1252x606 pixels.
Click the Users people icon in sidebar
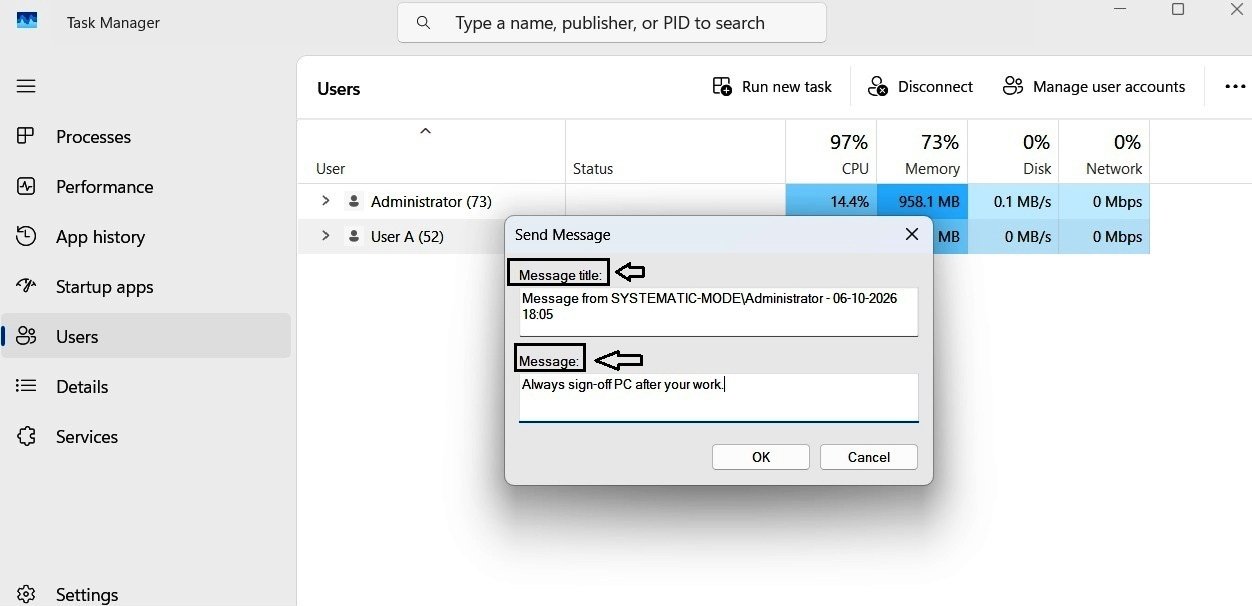(x=27, y=336)
